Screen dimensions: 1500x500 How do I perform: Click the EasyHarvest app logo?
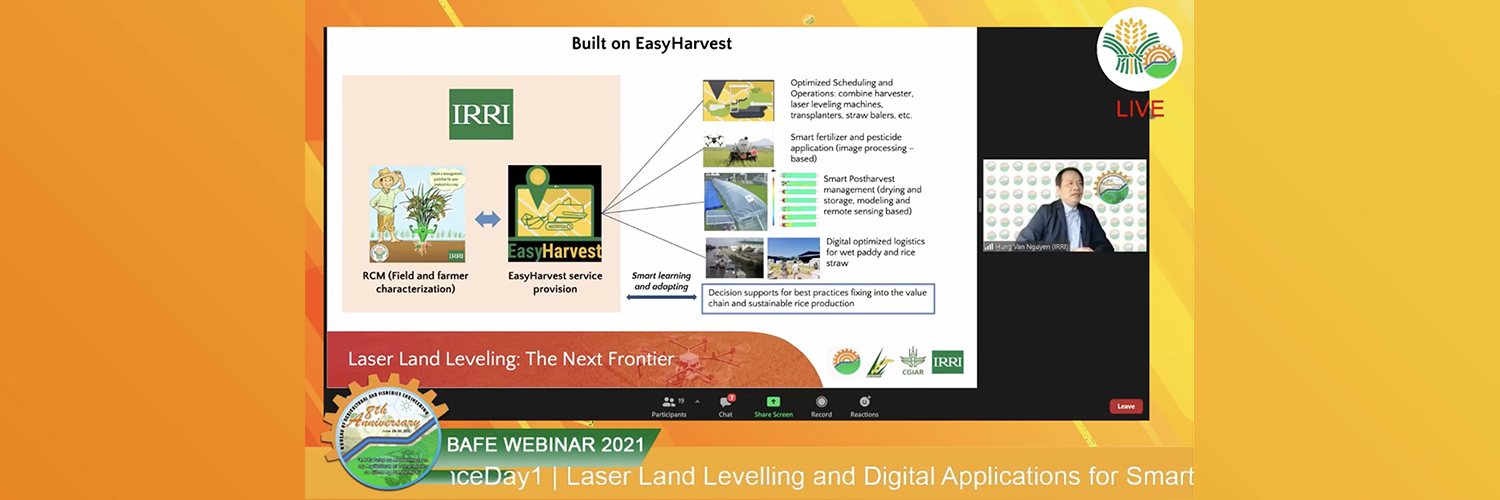[555, 213]
